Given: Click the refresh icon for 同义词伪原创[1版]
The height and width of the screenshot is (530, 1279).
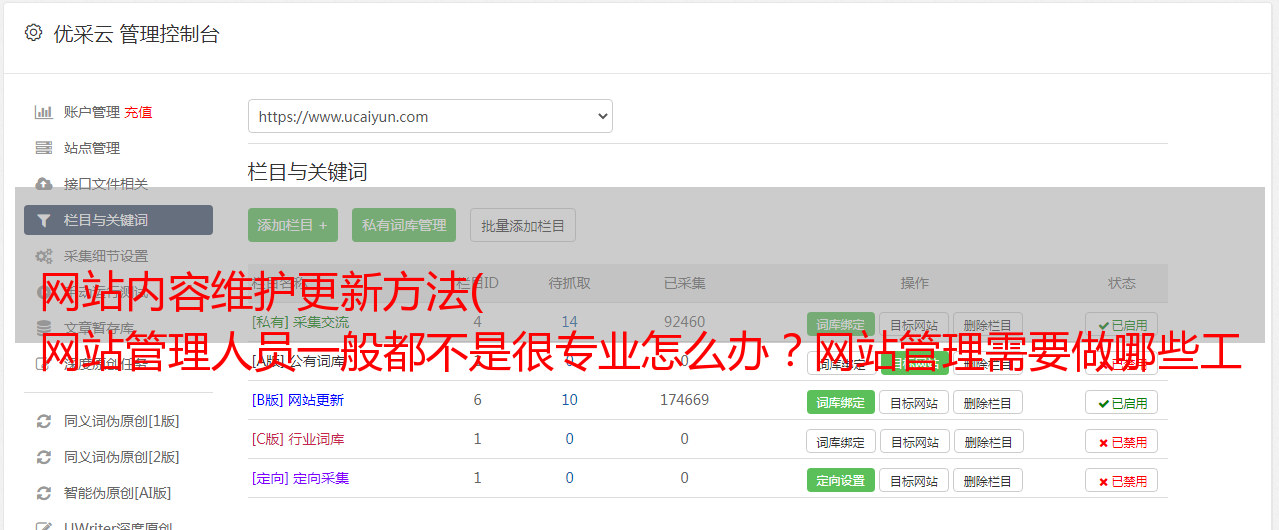Looking at the screenshot, I should point(44,421).
